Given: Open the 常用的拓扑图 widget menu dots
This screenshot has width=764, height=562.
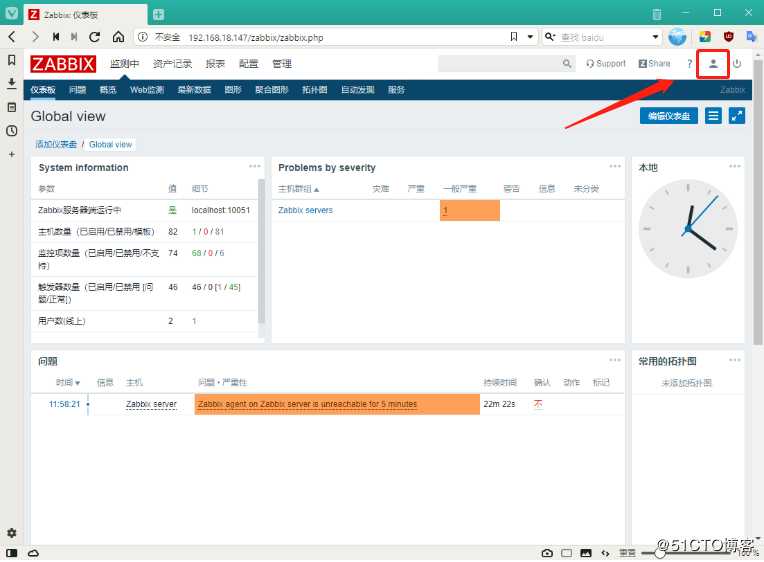Looking at the screenshot, I should click(735, 360).
